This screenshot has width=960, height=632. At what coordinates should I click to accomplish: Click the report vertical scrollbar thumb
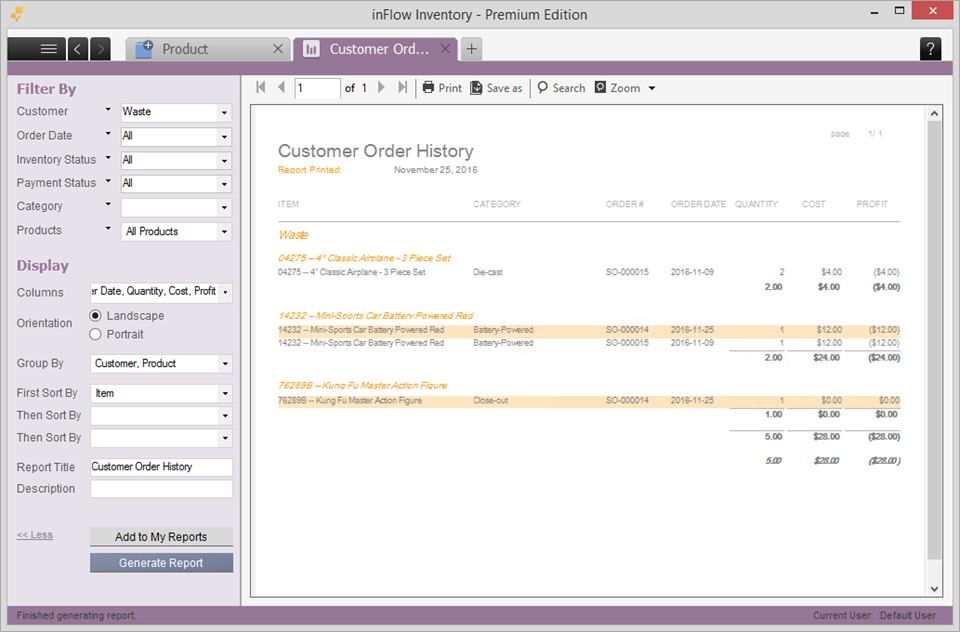(x=934, y=340)
